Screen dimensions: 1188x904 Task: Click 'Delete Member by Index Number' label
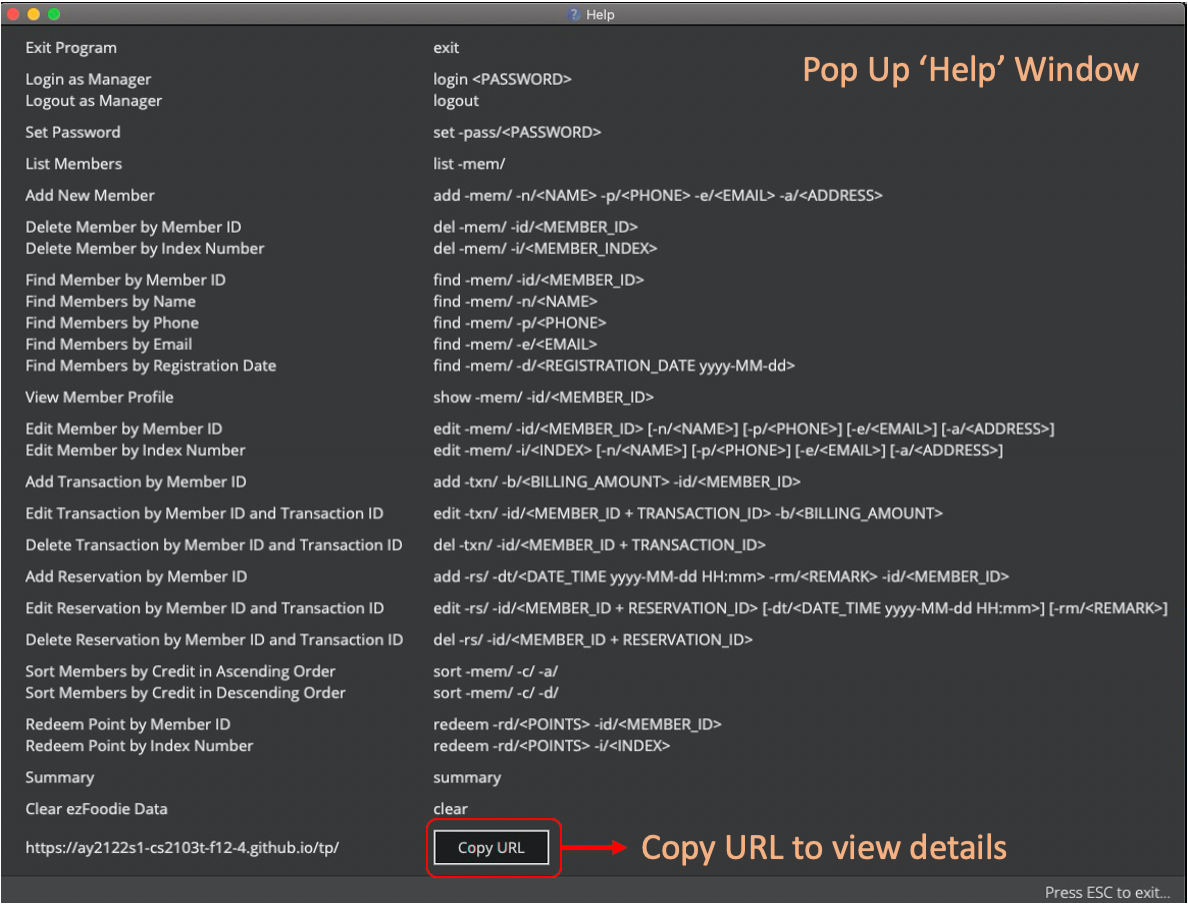145,248
